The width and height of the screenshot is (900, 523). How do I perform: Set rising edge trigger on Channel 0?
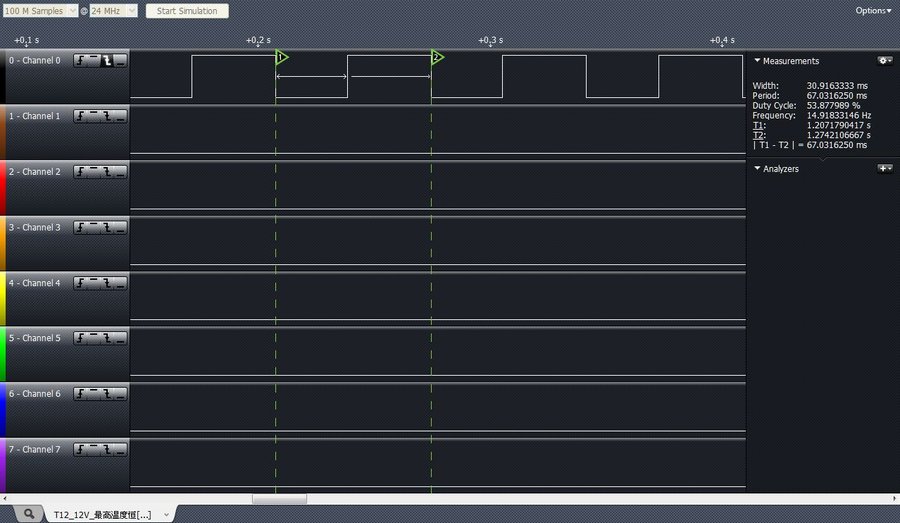point(80,61)
